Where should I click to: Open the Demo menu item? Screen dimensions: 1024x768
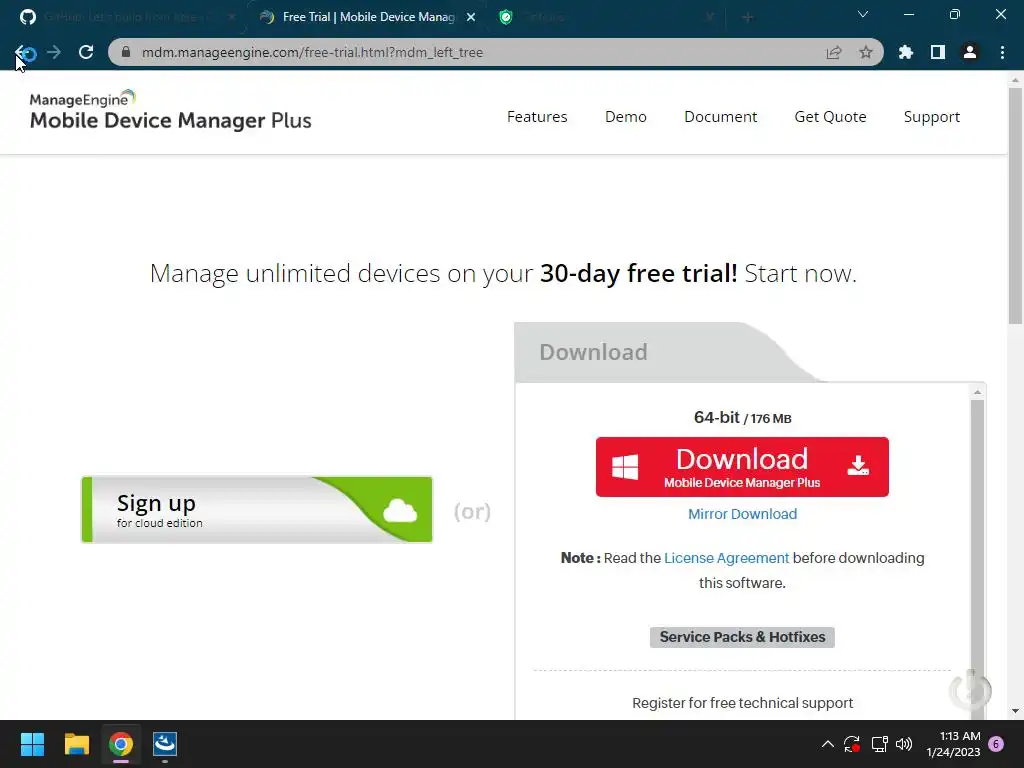click(x=626, y=117)
